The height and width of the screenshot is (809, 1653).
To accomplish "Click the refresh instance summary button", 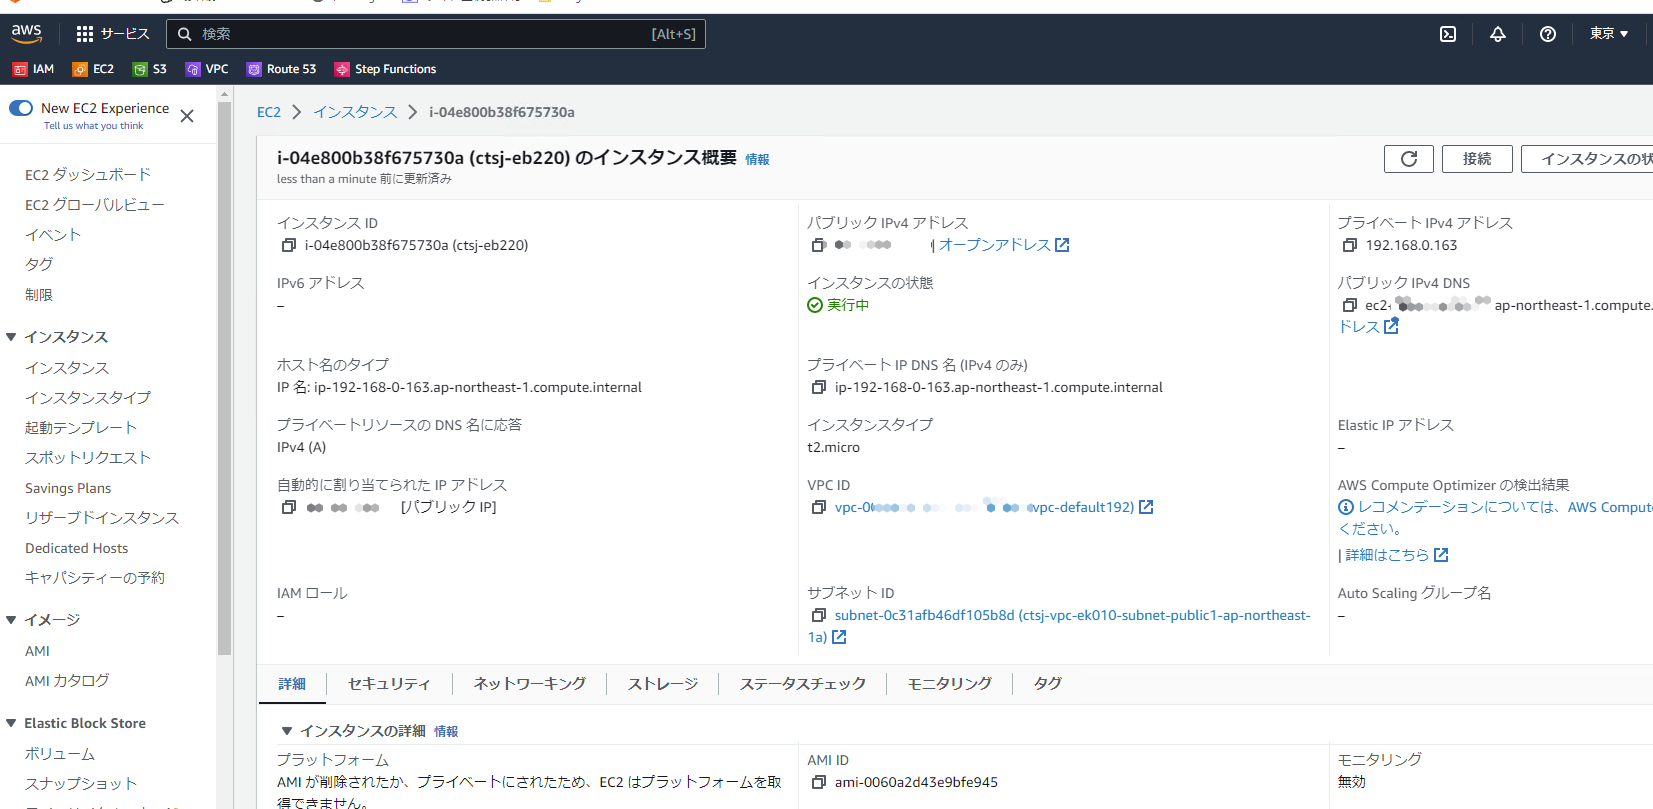I will (1409, 159).
